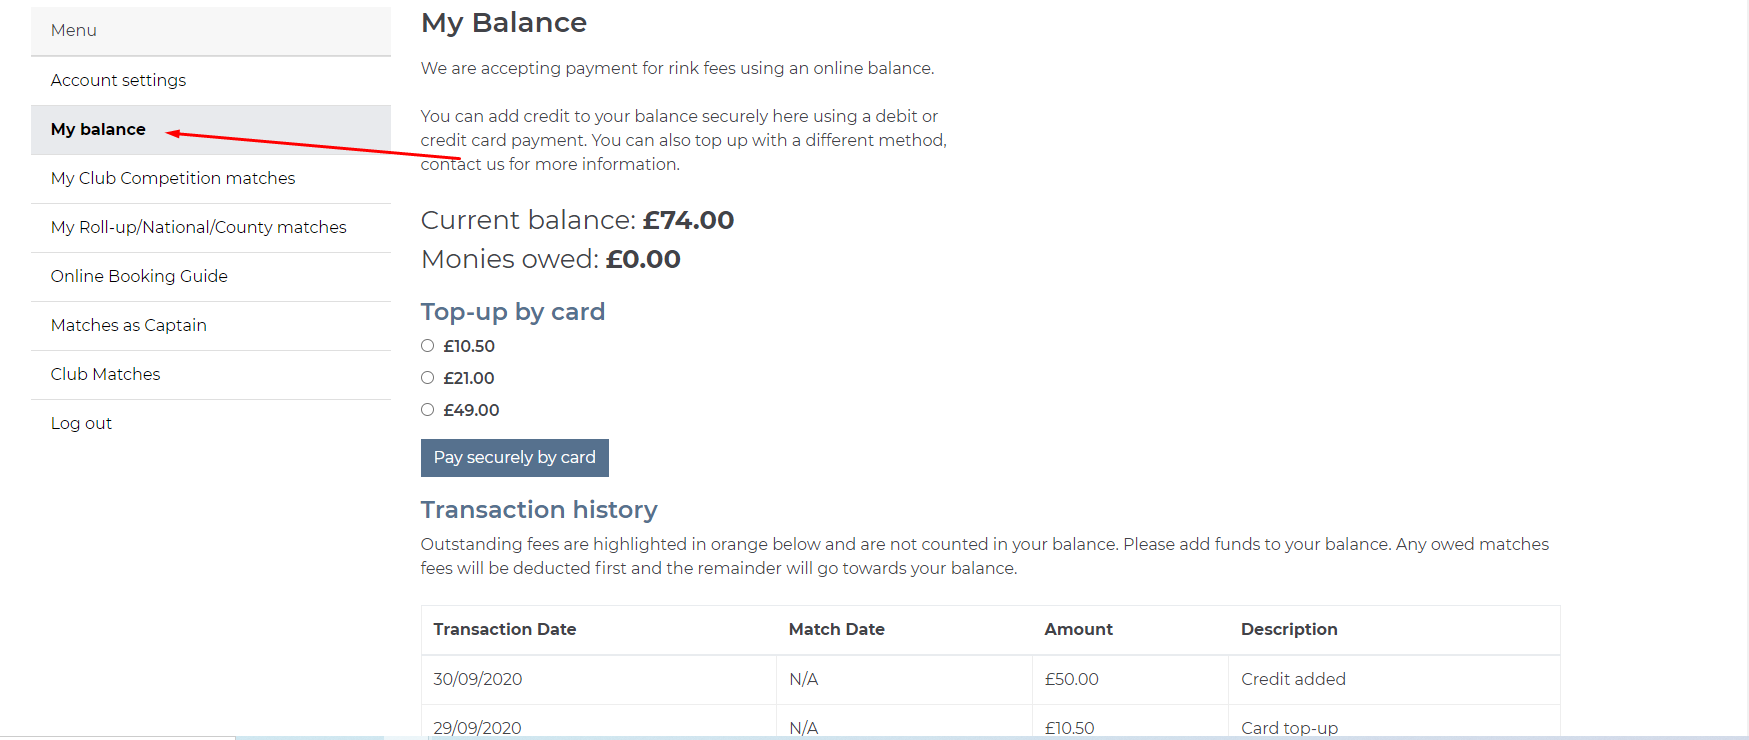Click the Credit added description cell
The width and height of the screenshot is (1749, 740).
pos(1293,679)
